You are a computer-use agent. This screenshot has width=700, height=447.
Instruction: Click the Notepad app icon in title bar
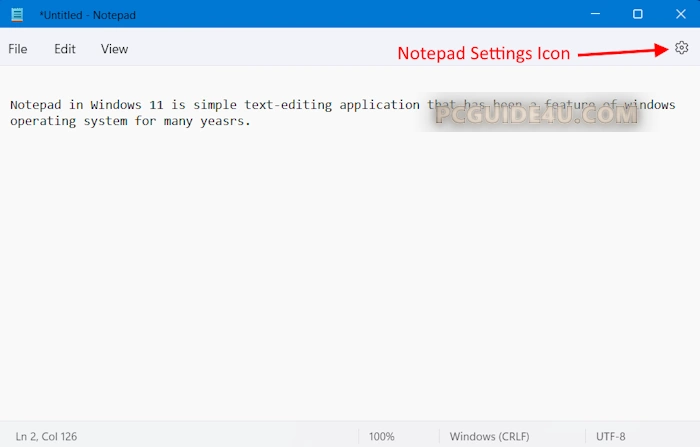click(17, 15)
